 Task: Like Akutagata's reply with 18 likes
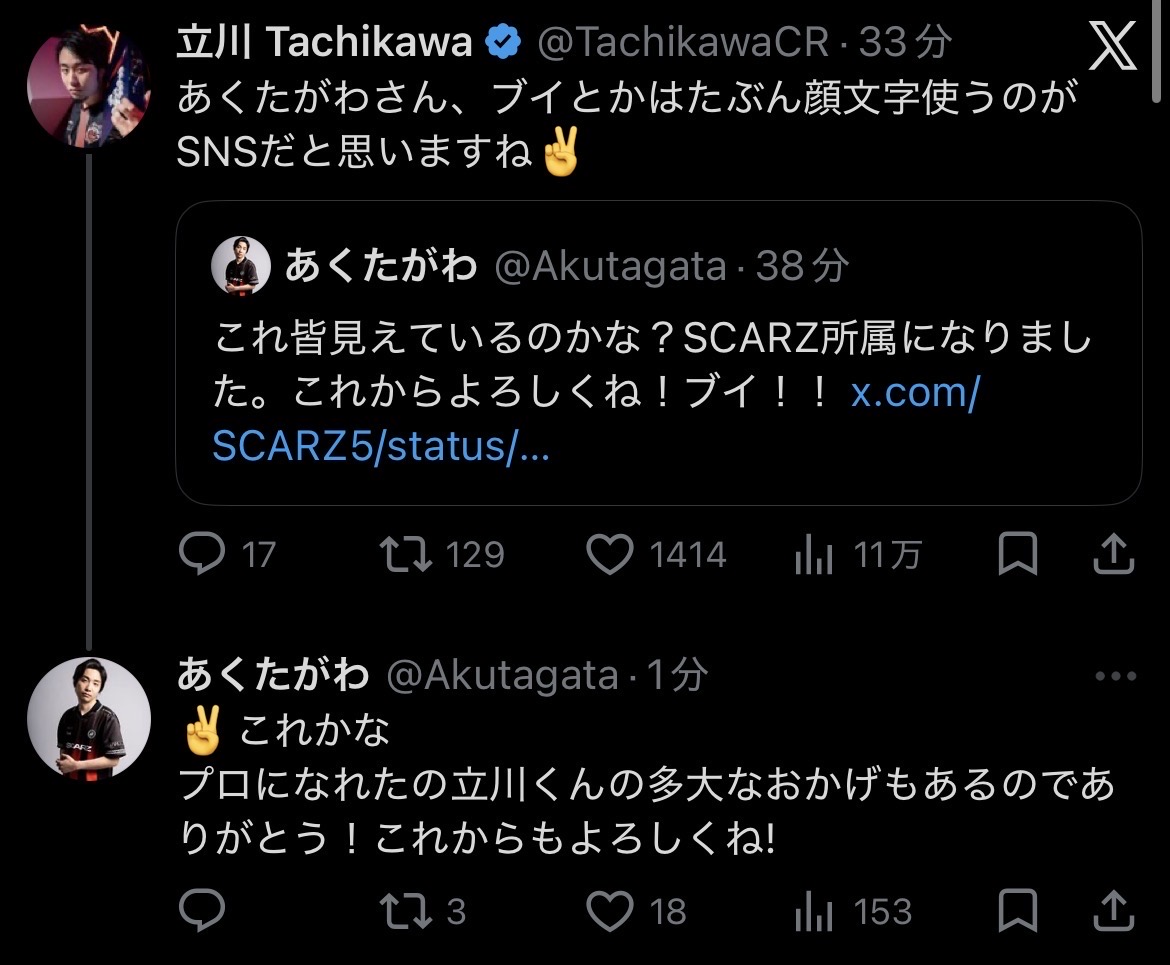point(609,911)
